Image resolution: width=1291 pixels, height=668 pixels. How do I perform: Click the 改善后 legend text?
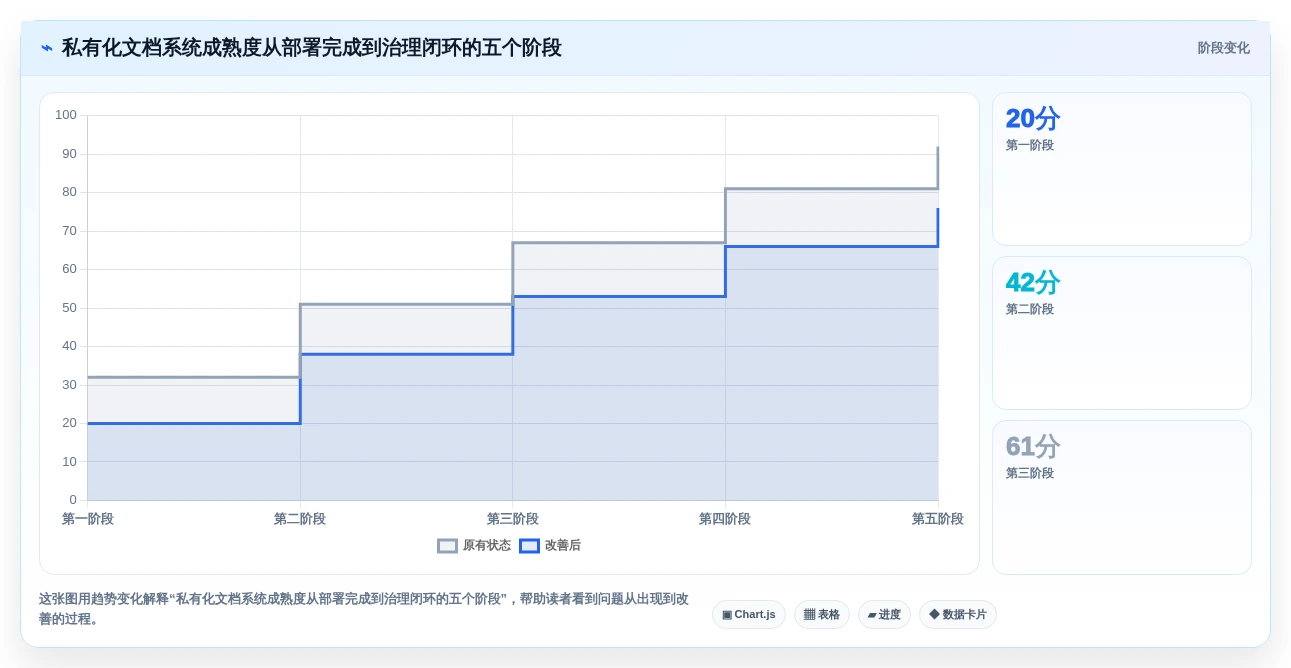pyautogui.click(x=562, y=546)
